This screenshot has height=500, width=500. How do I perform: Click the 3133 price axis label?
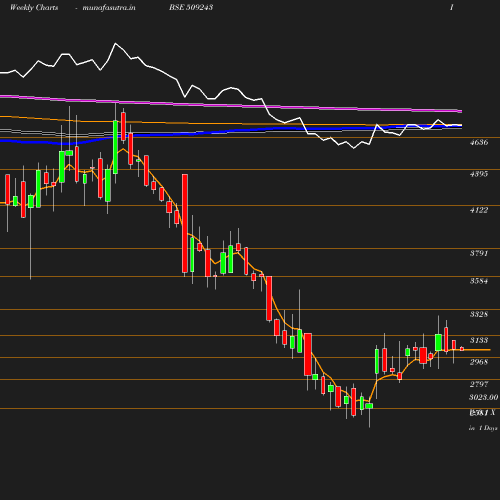coord(479,340)
